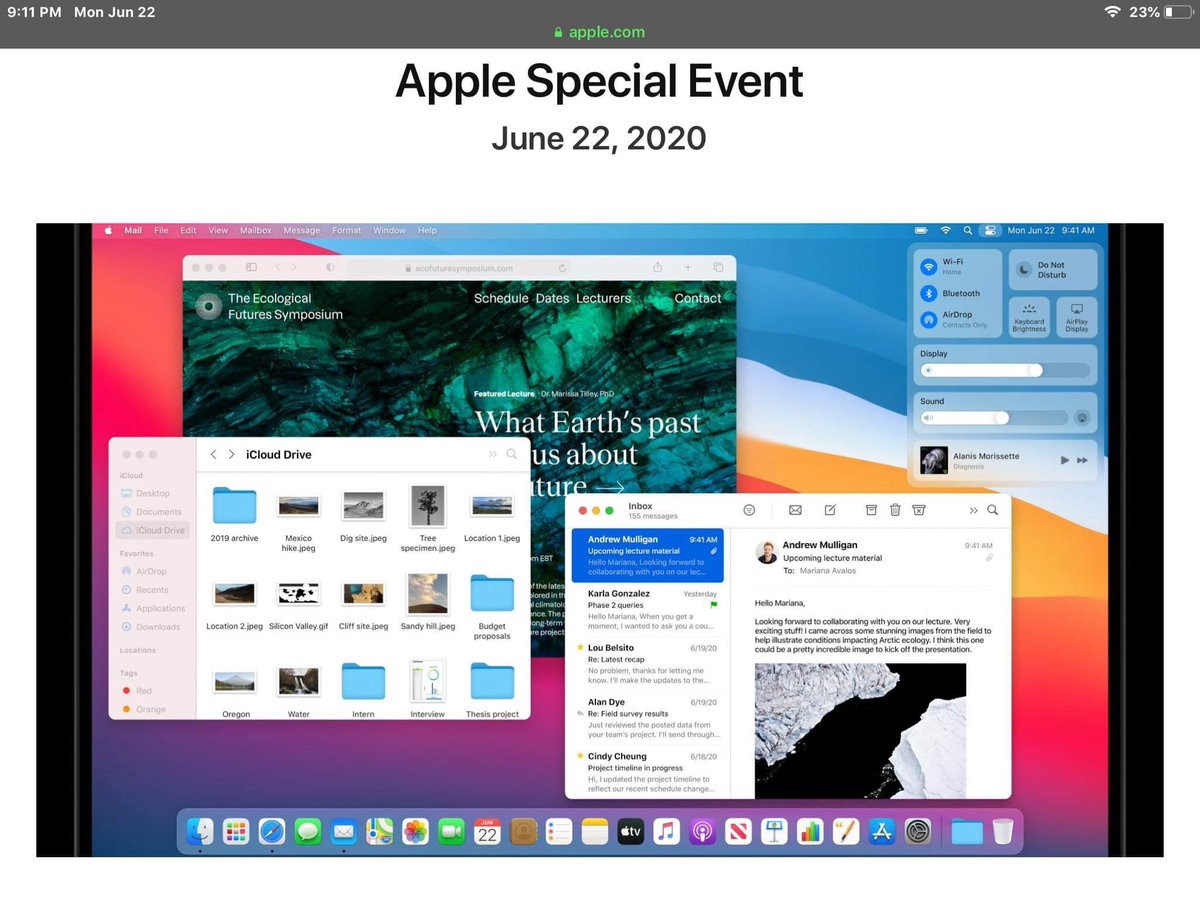
Task: Select Applications in Finder sidebar
Action: pyautogui.click(x=153, y=608)
